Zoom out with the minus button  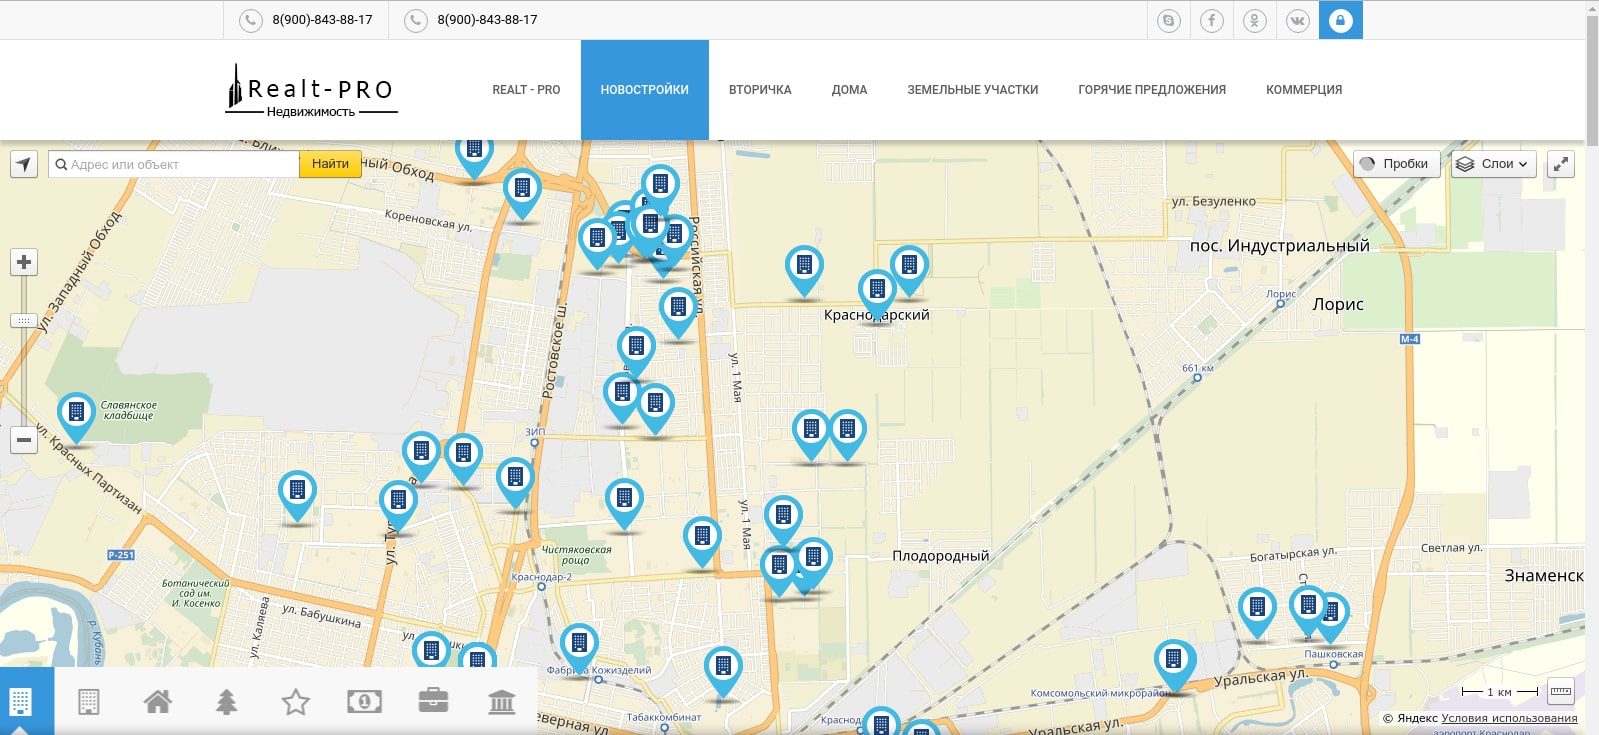point(24,439)
